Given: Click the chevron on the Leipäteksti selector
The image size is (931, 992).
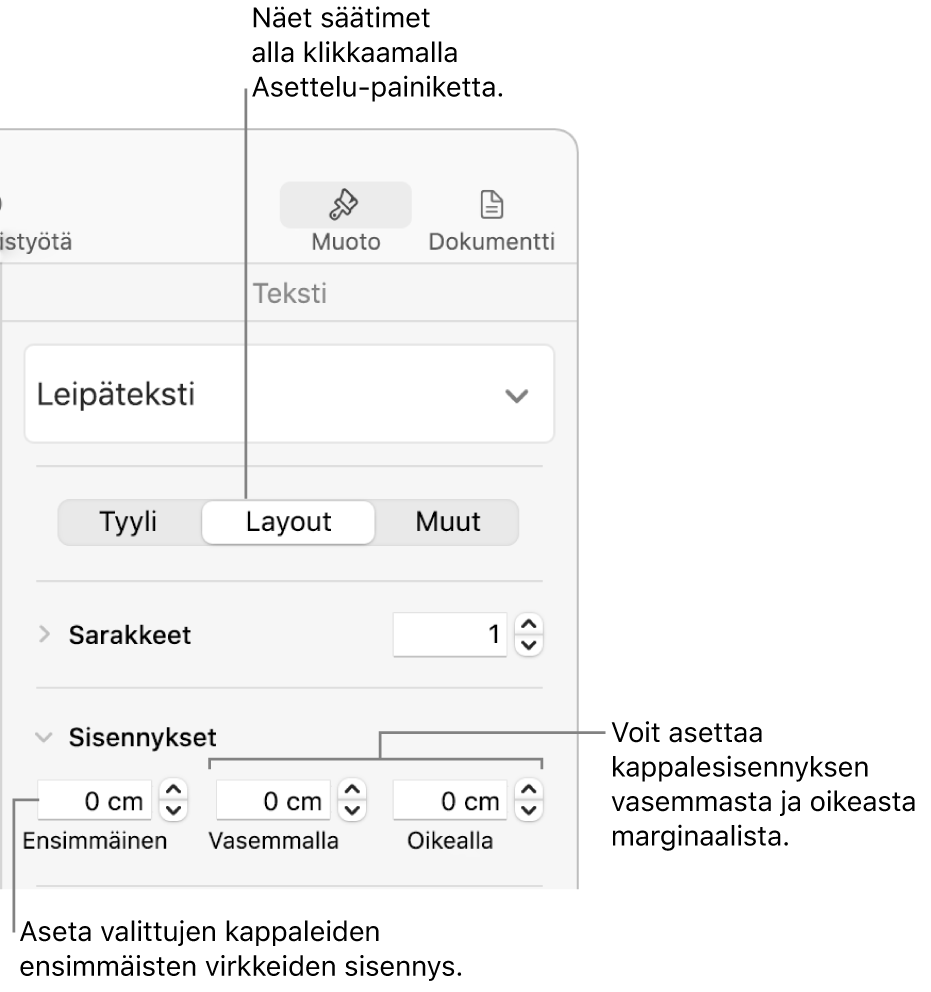Looking at the screenshot, I should click(517, 393).
